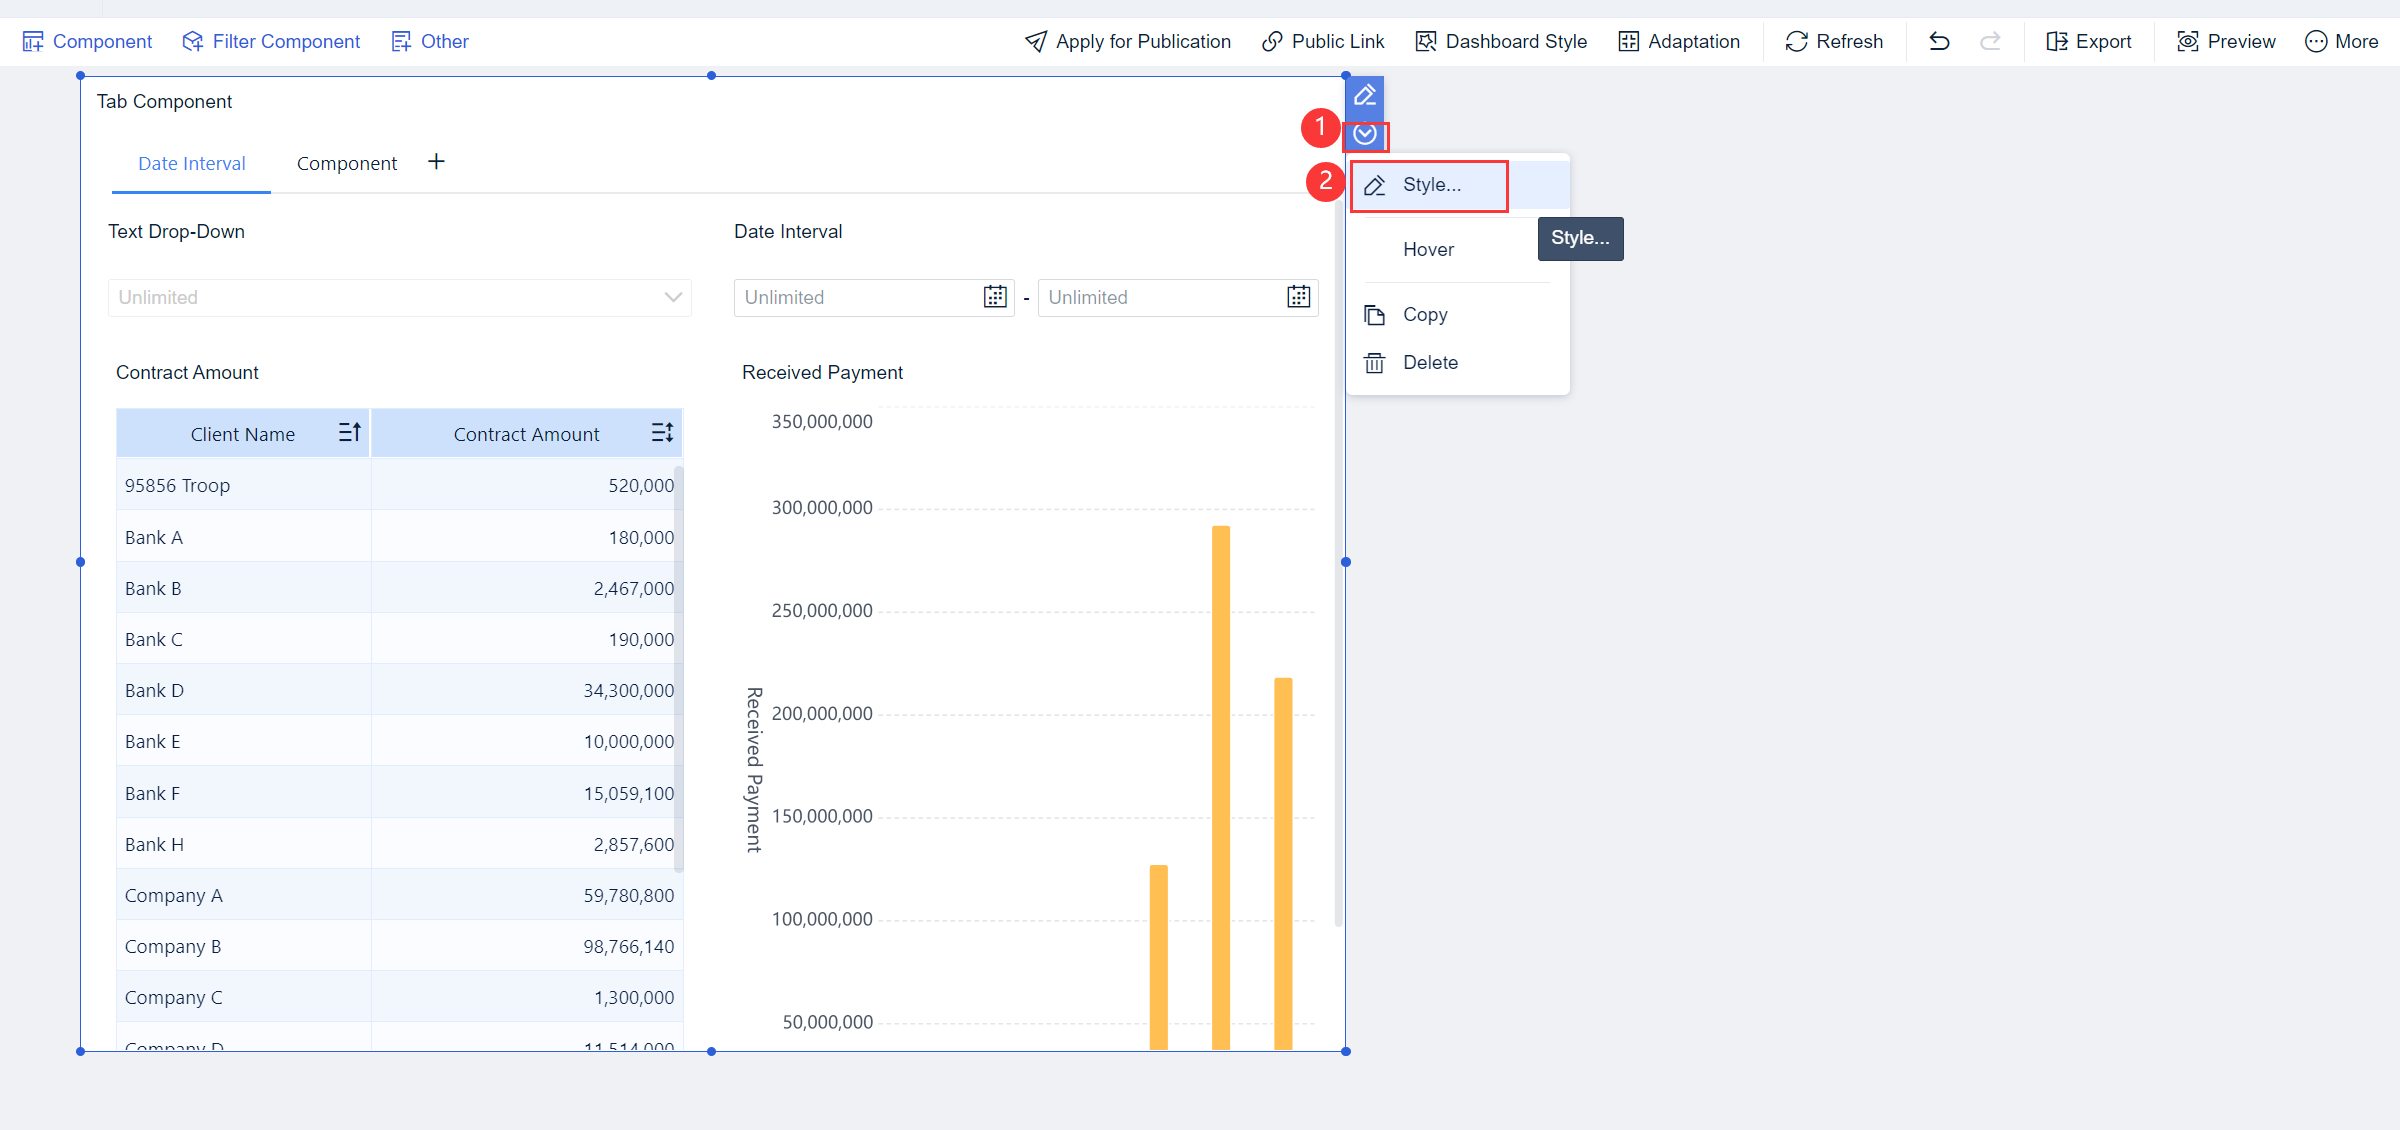The image size is (2400, 1130).
Task: Click the Undo arrow icon
Action: [x=1938, y=41]
